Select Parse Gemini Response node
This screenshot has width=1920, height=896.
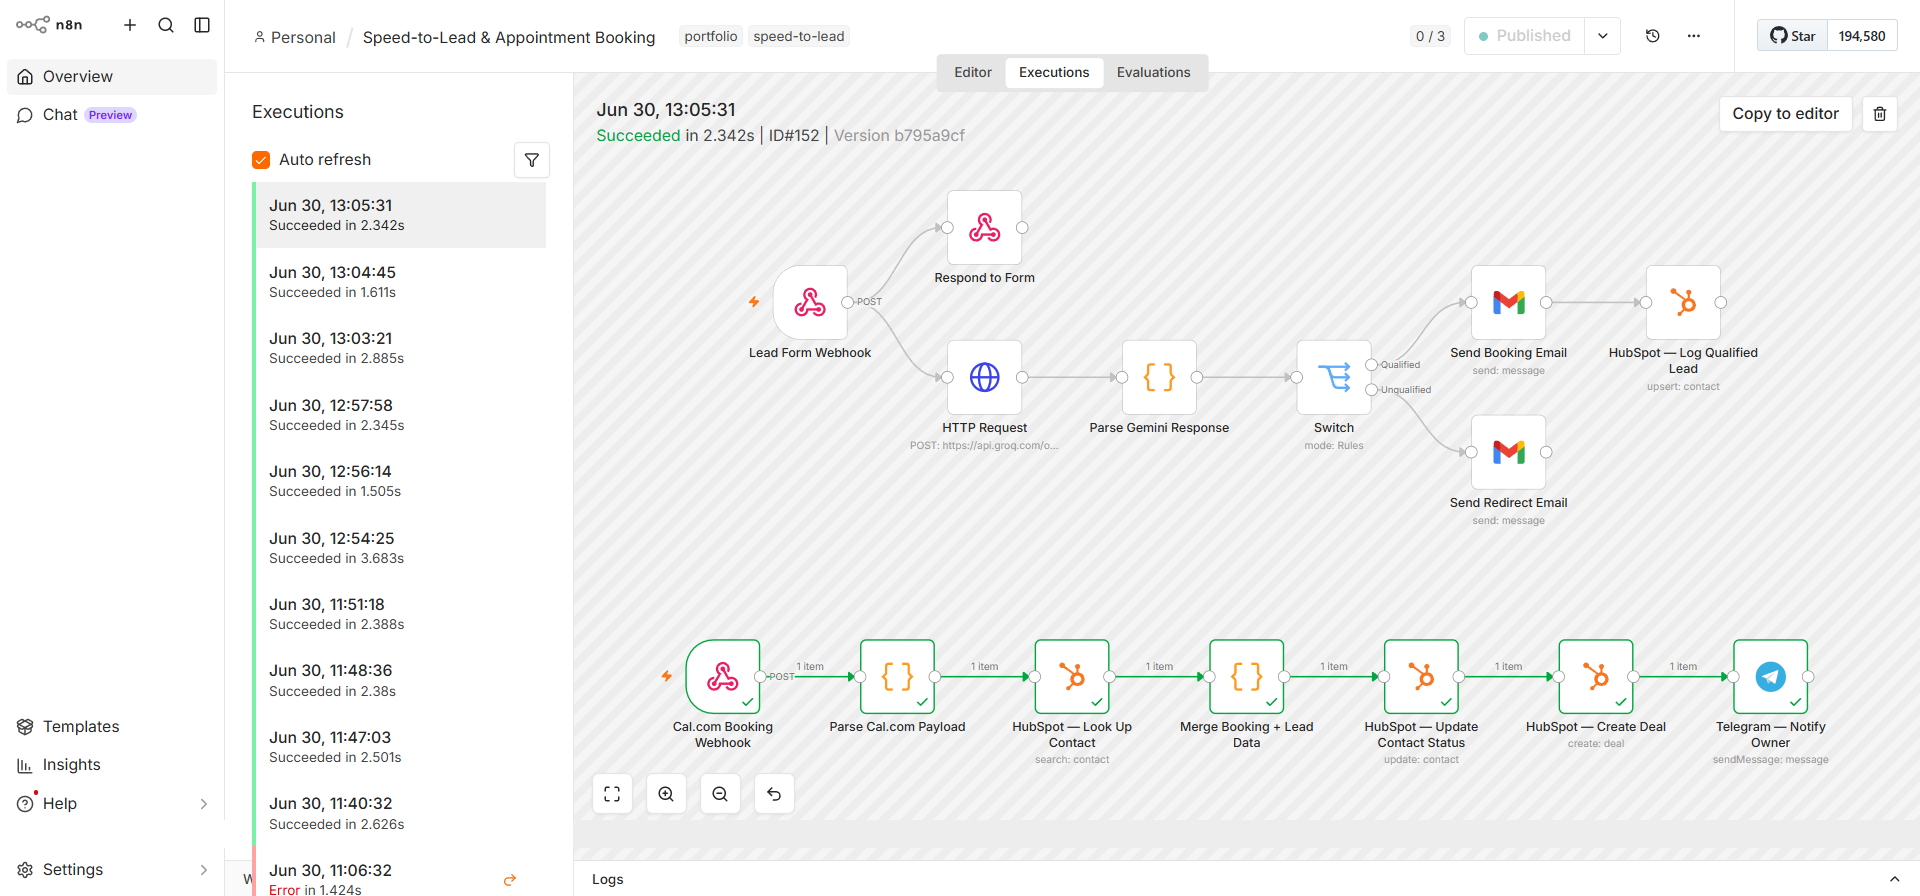click(x=1159, y=377)
